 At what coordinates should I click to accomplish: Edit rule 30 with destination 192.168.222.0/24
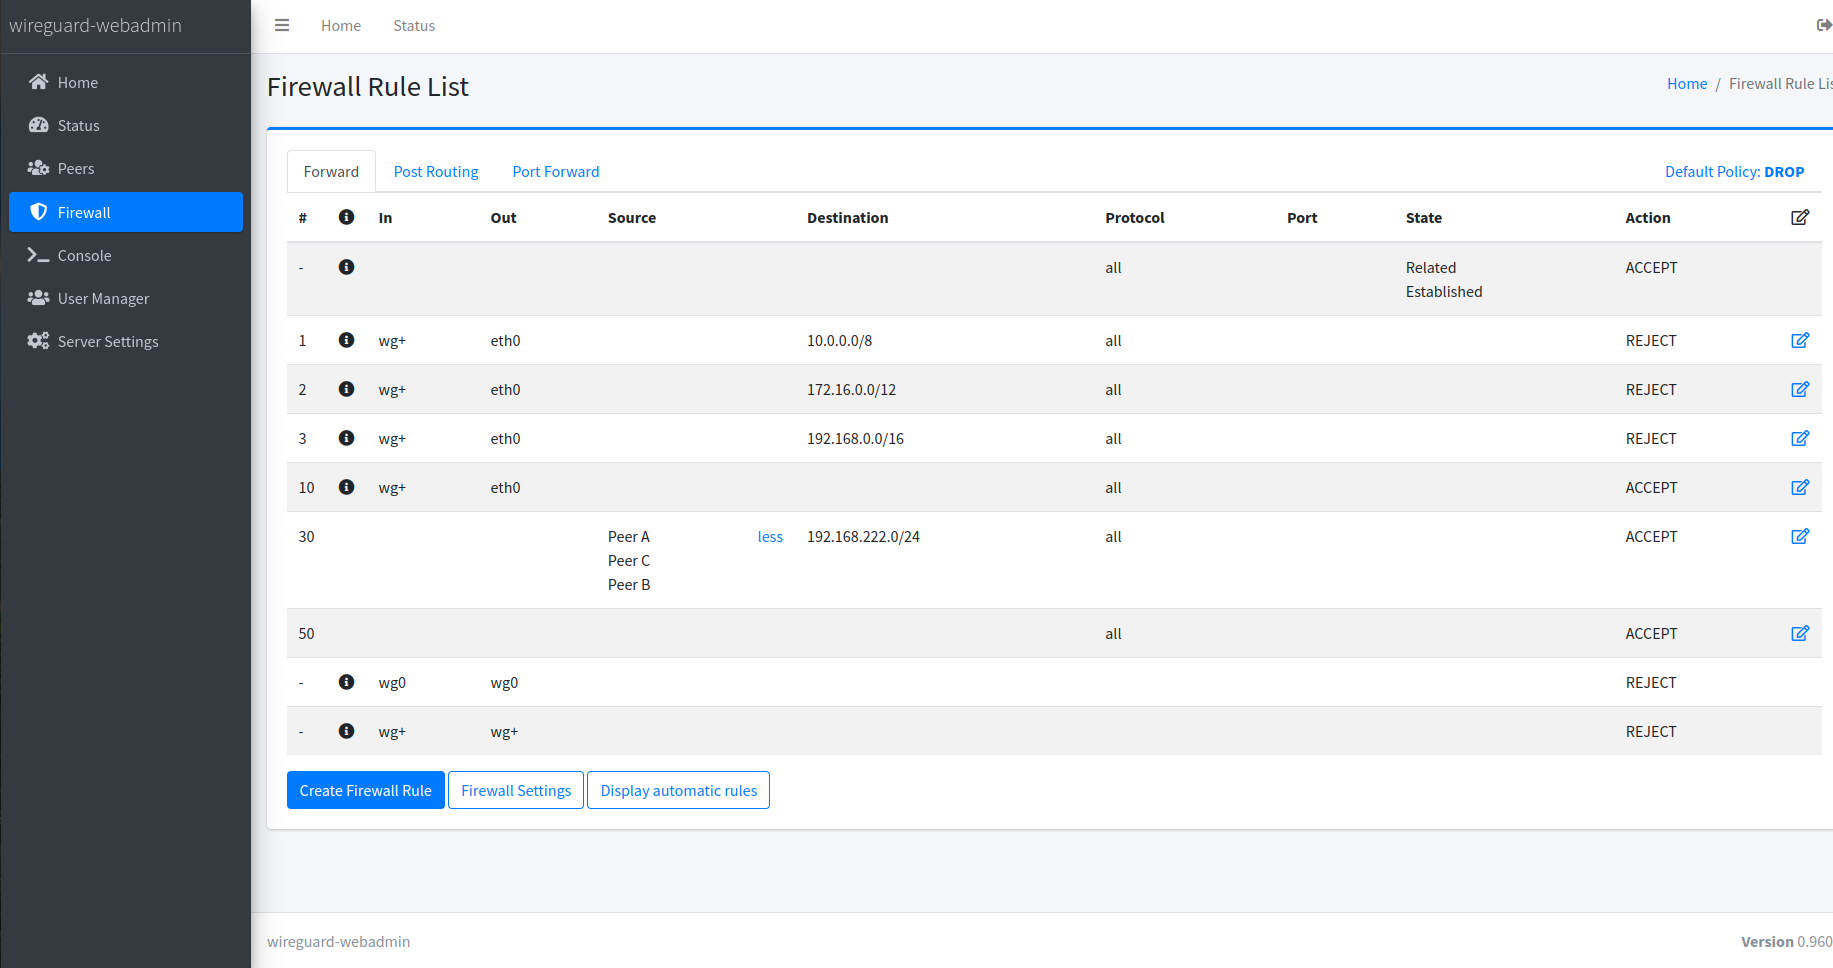click(1799, 537)
